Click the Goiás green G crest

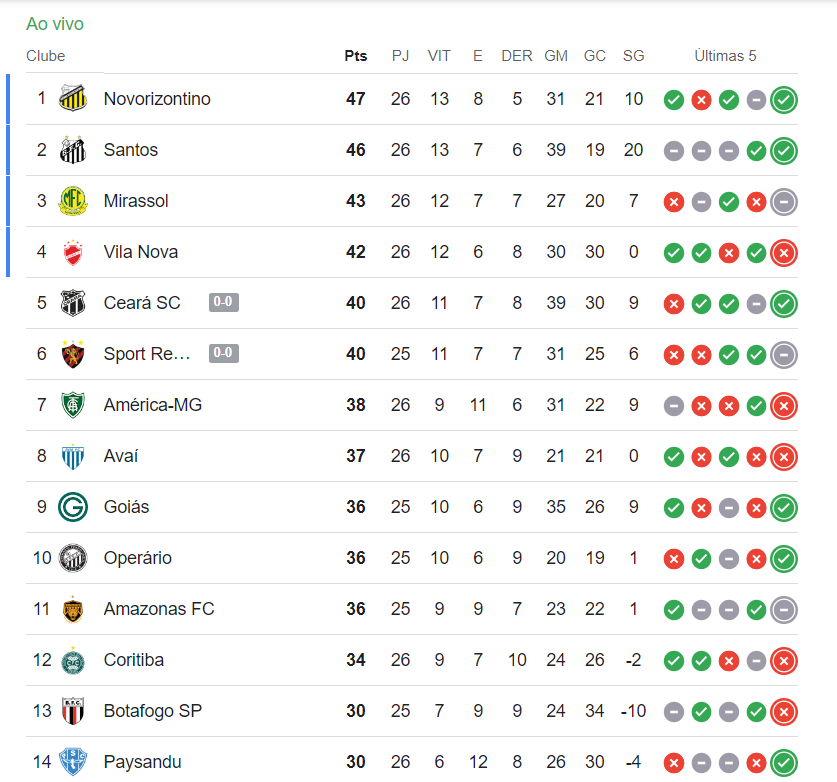(x=73, y=507)
